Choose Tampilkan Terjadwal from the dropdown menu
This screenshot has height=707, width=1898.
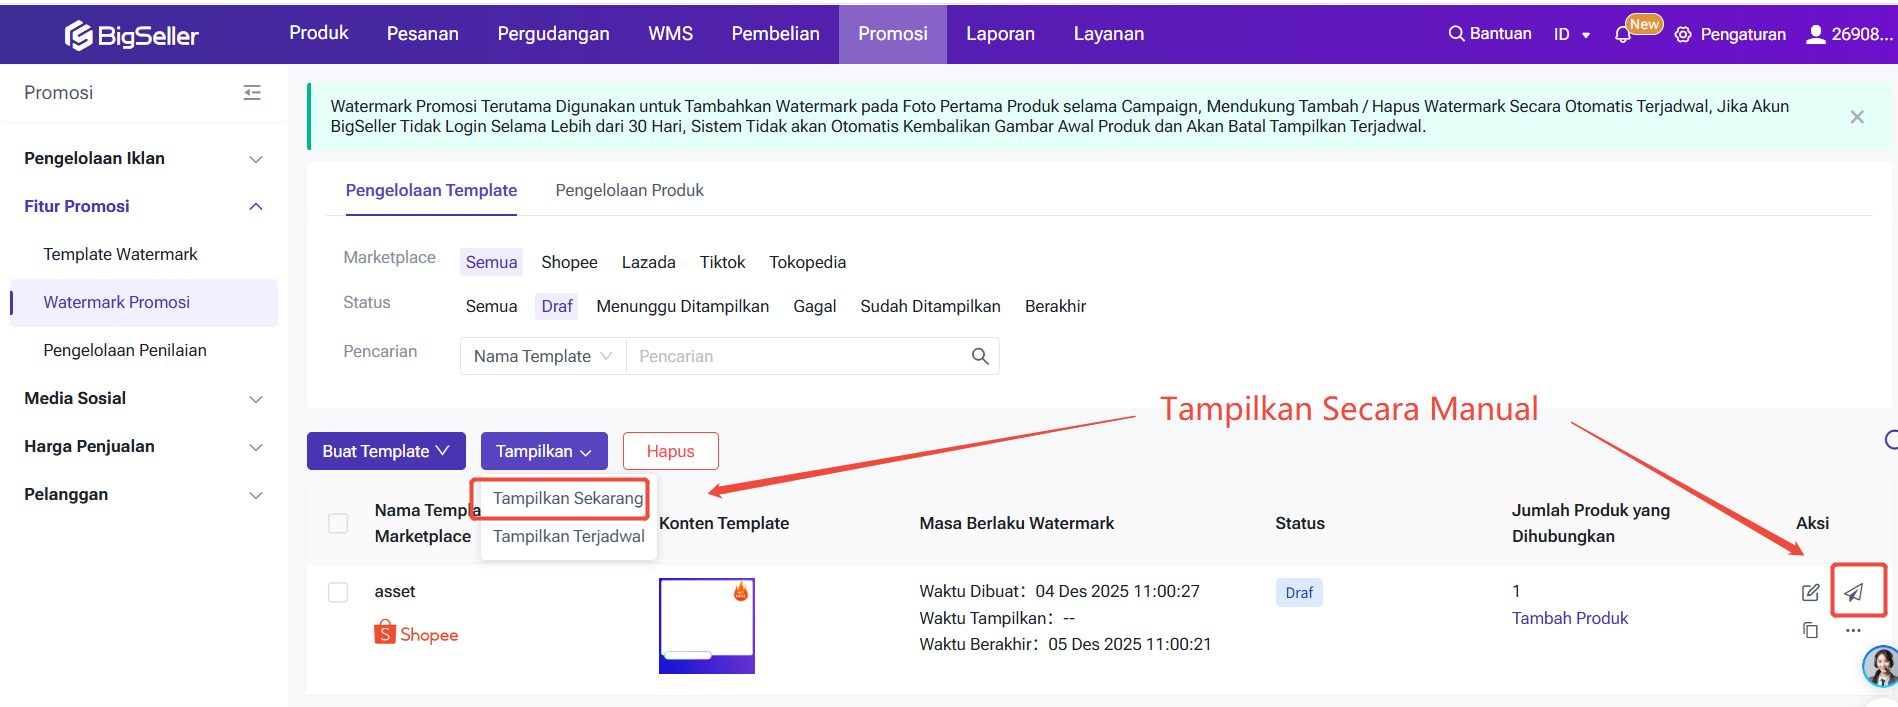point(568,536)
